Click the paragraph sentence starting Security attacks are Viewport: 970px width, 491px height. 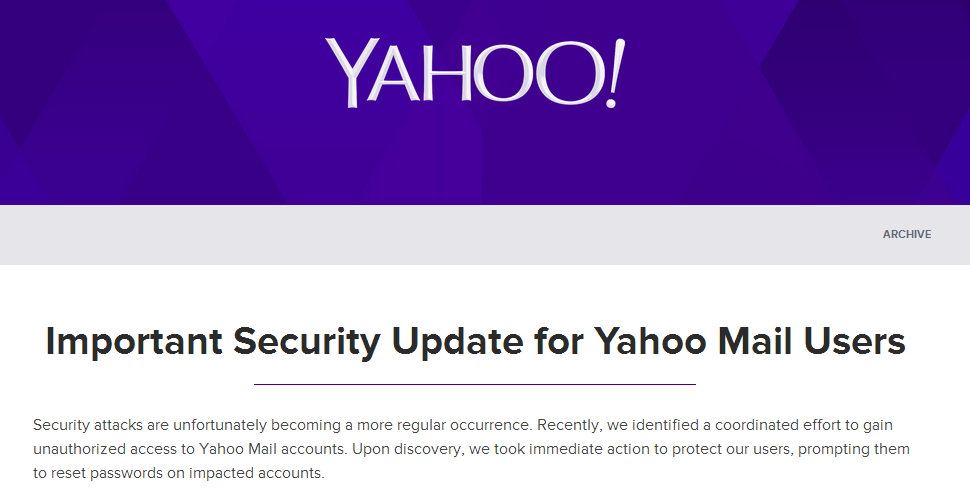coord(282,425)
